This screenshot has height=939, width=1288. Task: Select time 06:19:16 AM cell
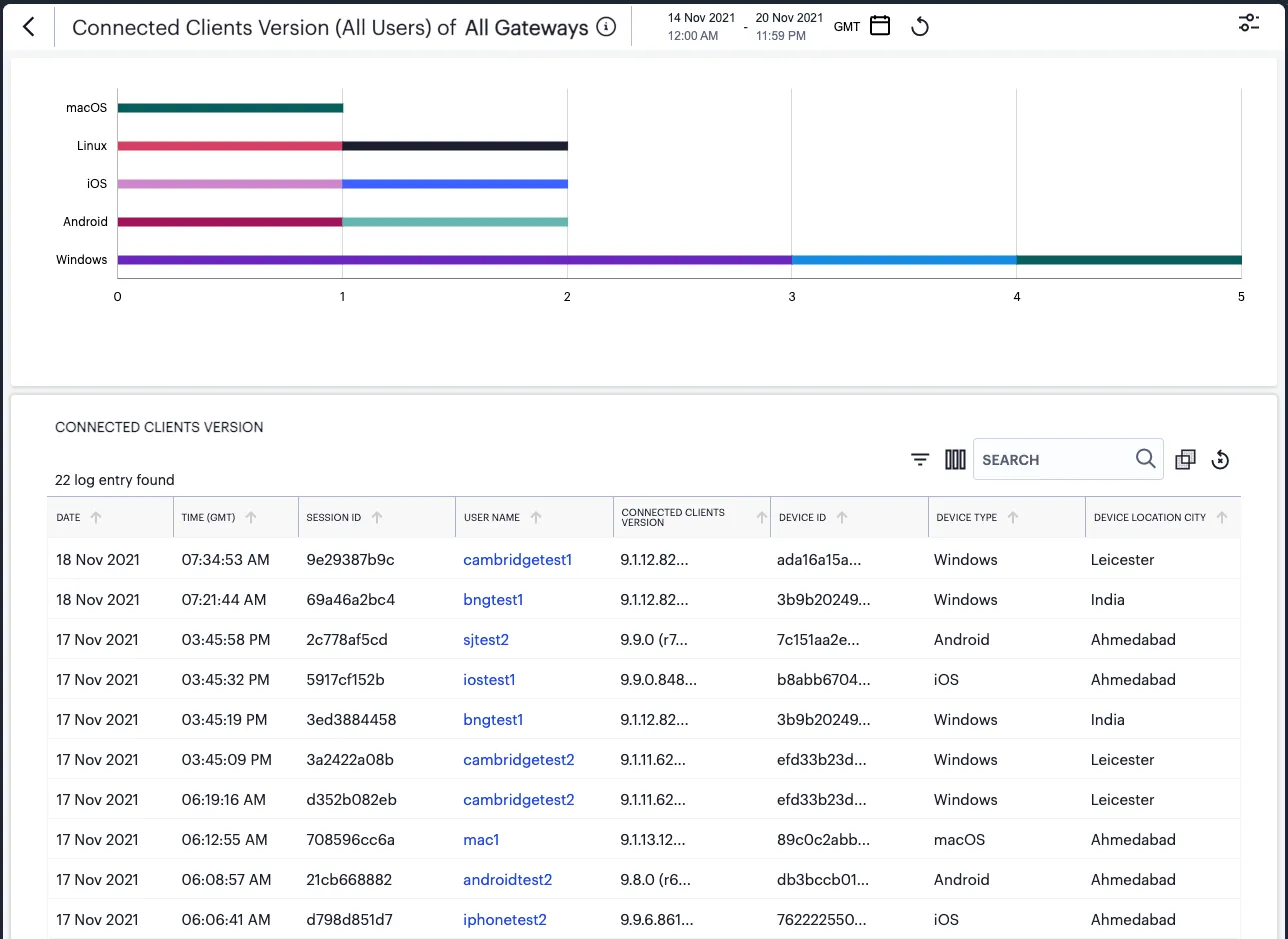pos(224,800)
